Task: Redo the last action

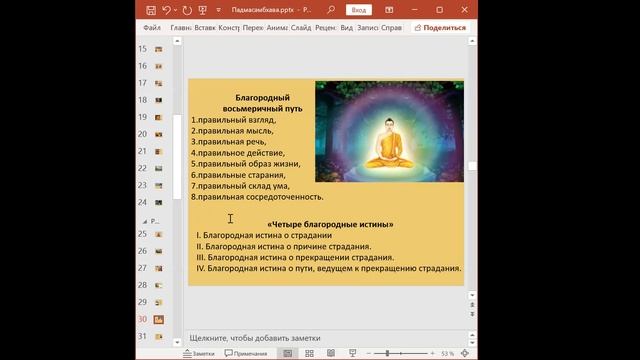Action: click(x=187, y=10)
